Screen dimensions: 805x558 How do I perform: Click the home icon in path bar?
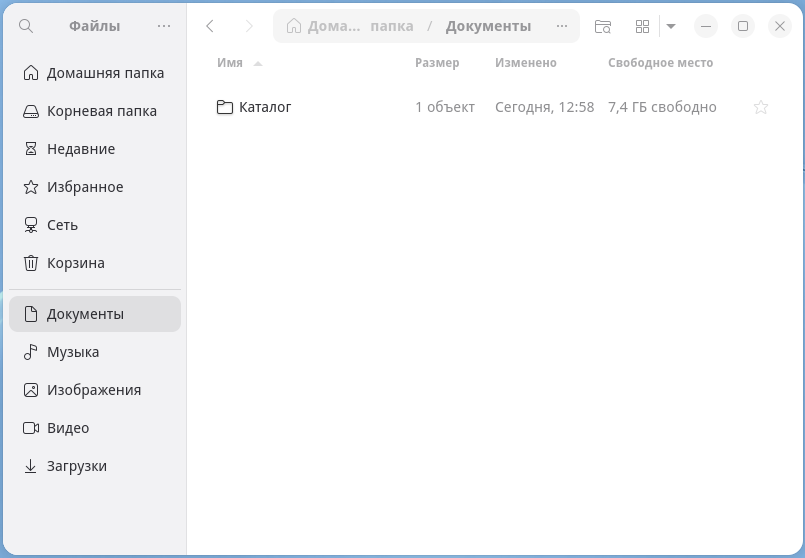click(x=294, y=26)
